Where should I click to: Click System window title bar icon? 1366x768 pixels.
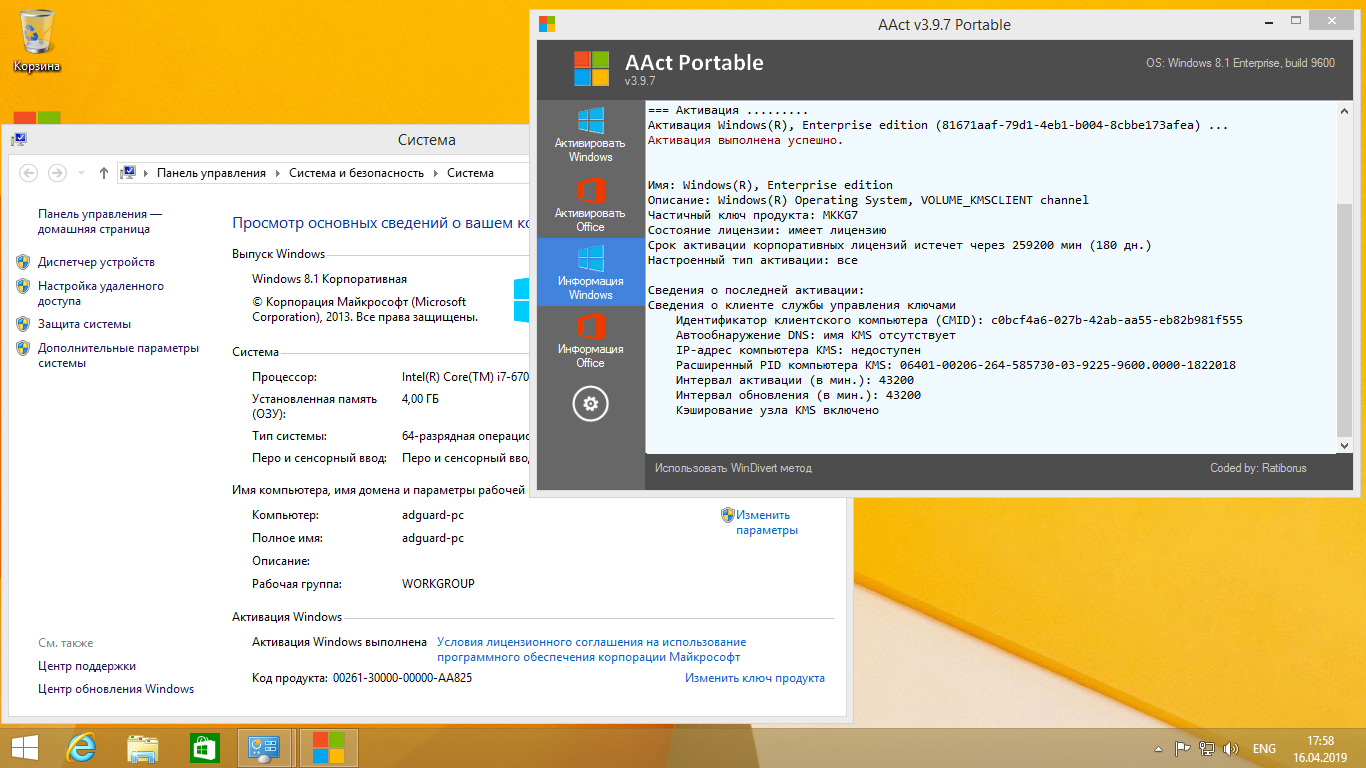click(x=19, y=140)
